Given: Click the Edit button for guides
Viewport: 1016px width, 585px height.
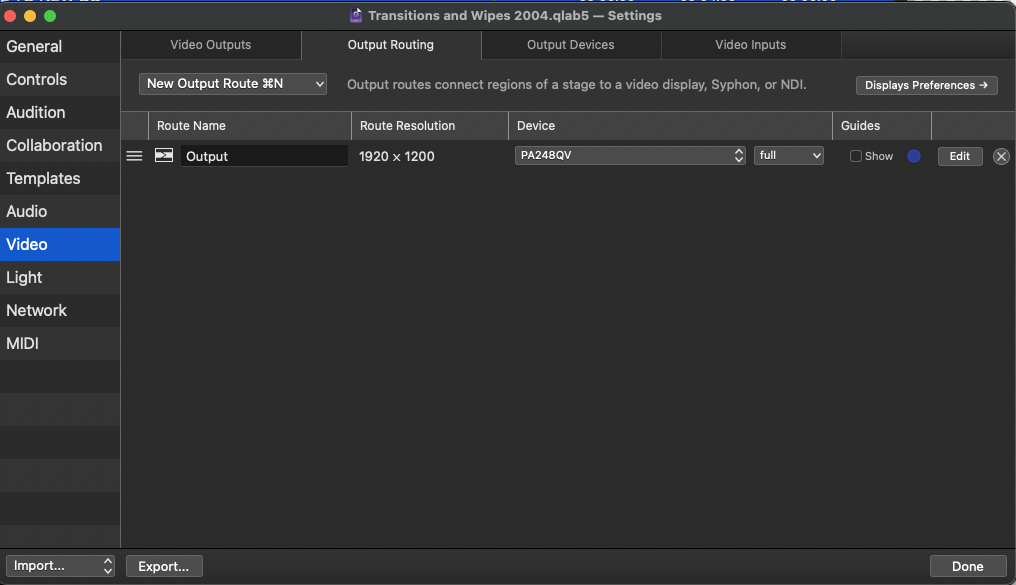Looking at the screenshot, I should point(959,156).
